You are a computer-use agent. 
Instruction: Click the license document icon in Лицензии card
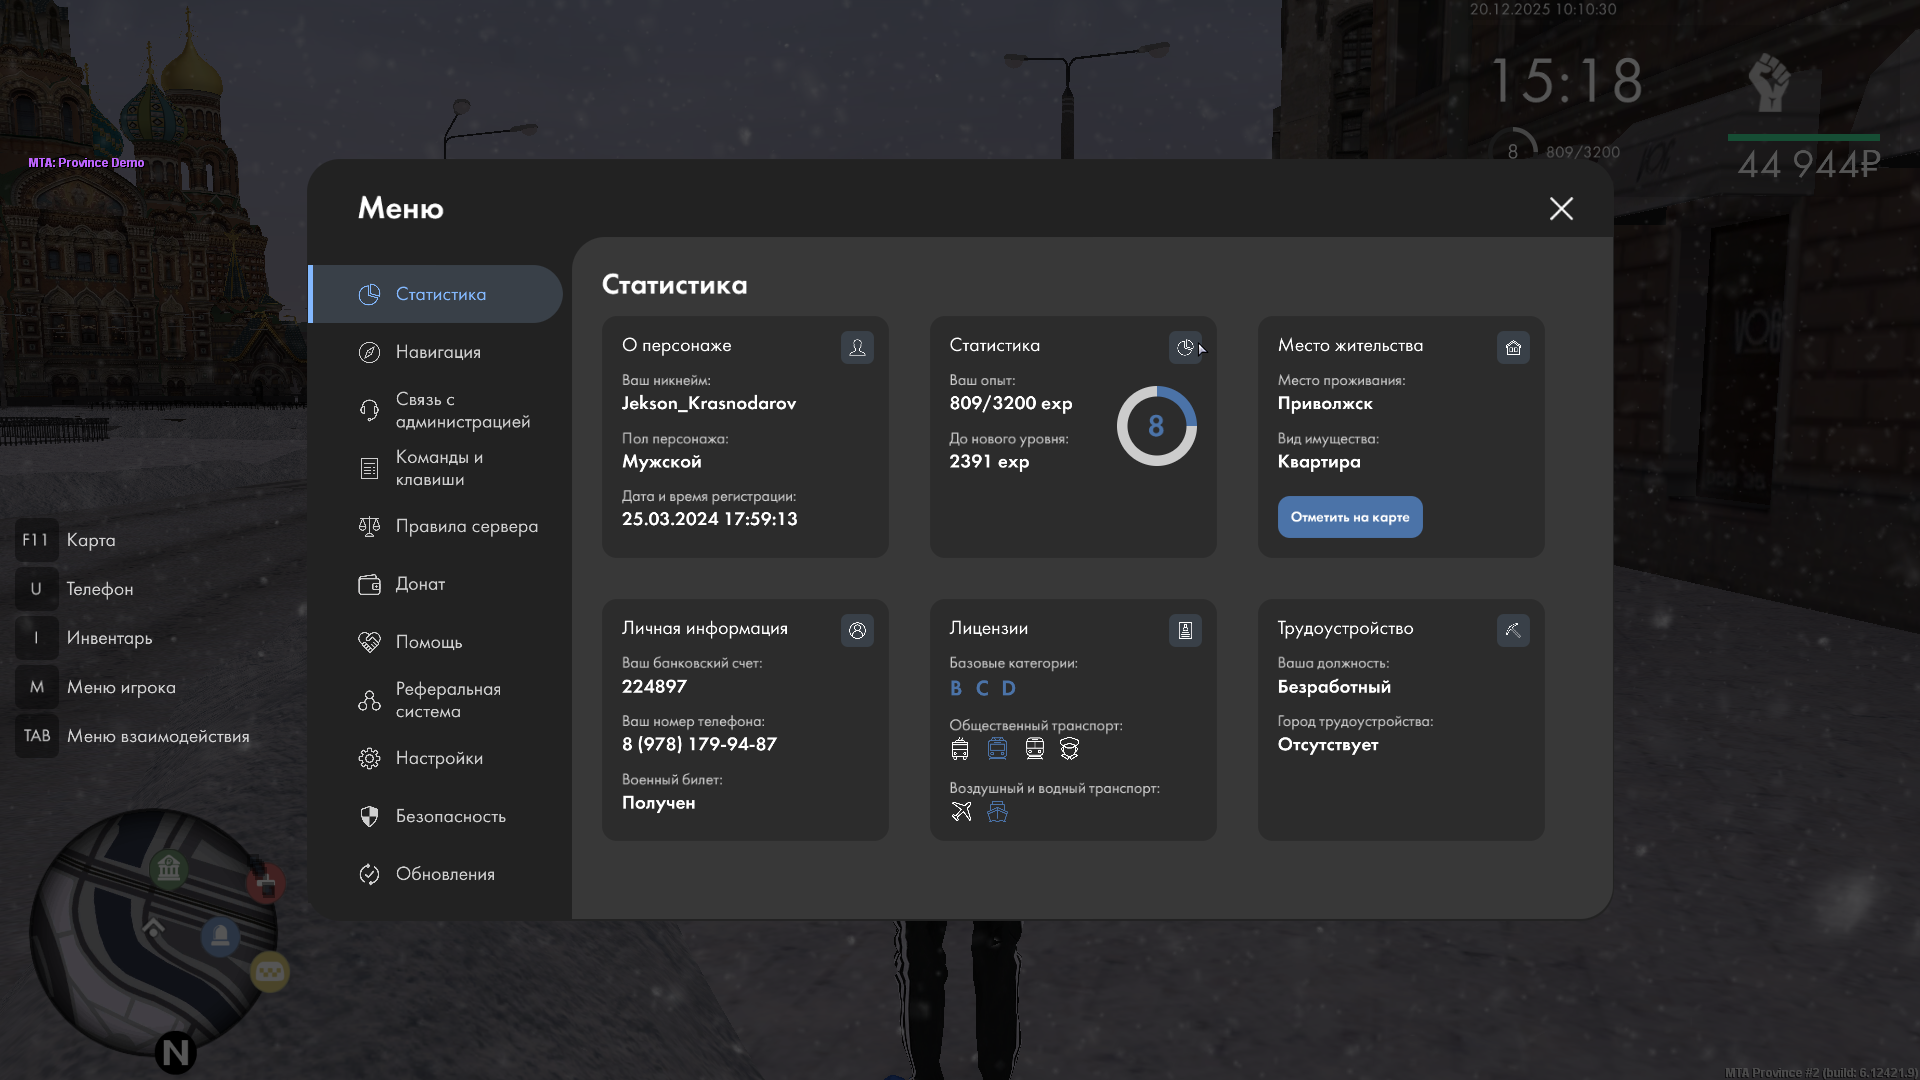[1185, 630]
